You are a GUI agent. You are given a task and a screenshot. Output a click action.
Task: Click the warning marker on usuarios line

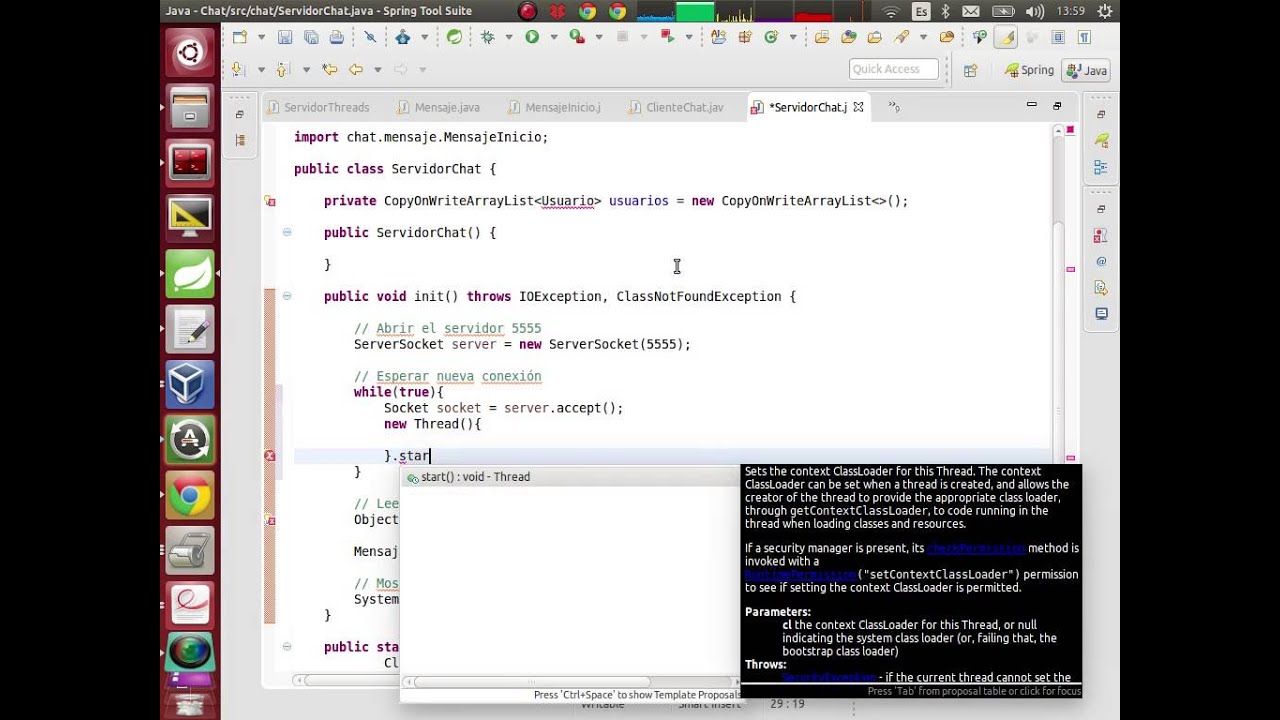click(x=269, y=201)
